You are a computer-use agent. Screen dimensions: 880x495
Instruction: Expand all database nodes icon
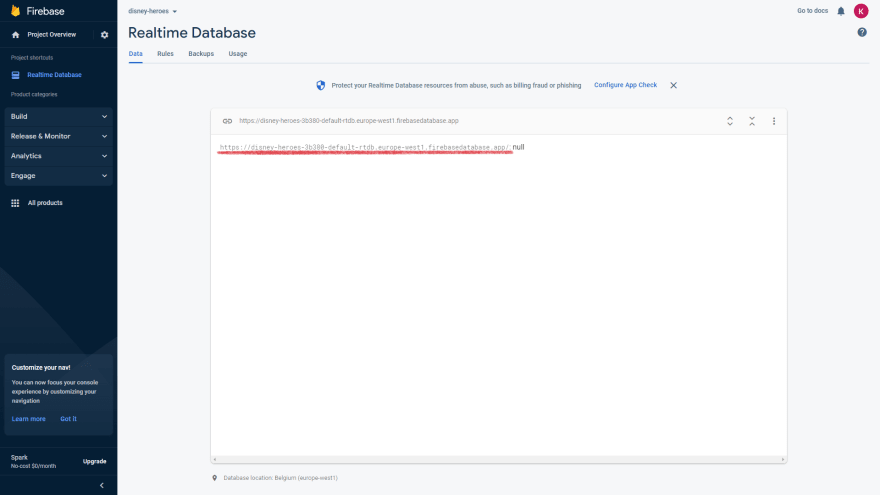point(730,121)
